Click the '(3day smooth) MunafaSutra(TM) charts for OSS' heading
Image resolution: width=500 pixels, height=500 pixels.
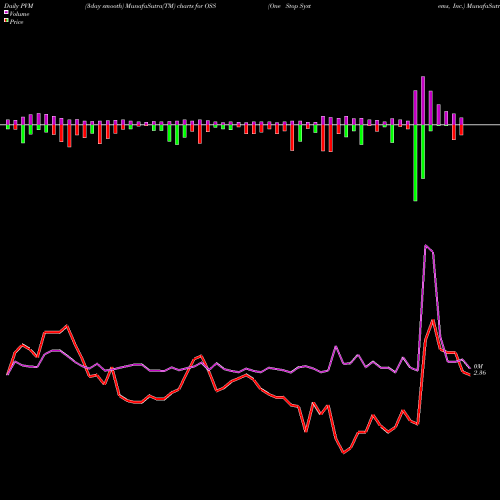150,6
